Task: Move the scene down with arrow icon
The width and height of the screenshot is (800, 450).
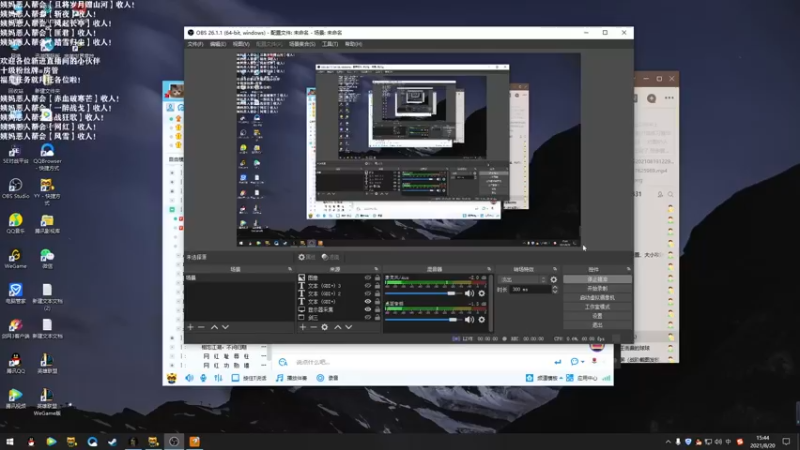Action: [225, 327]
